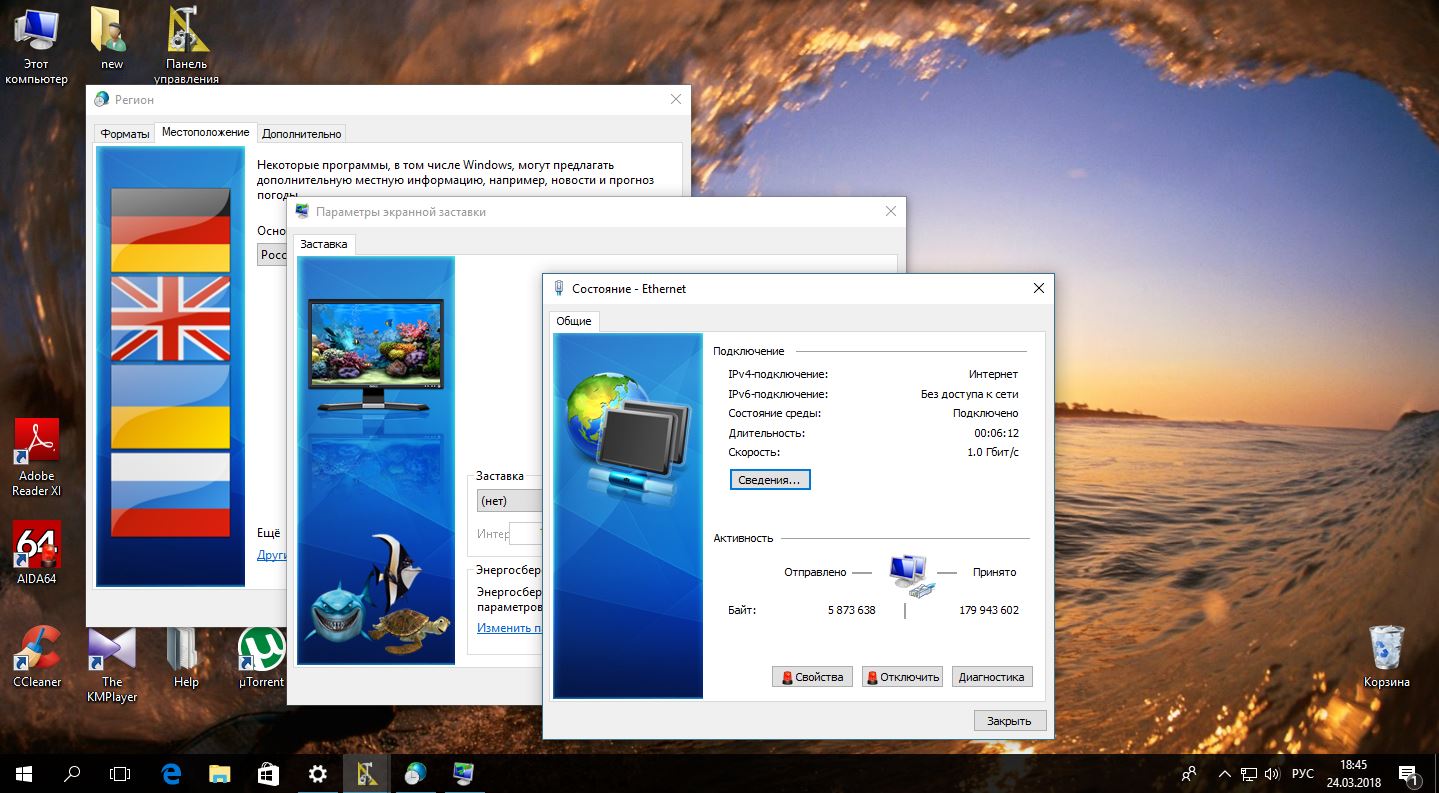Open the Дополнительно tab in Регион
Image resolution: width=1439 pixels, height=793 pixels.
(302, 134)
